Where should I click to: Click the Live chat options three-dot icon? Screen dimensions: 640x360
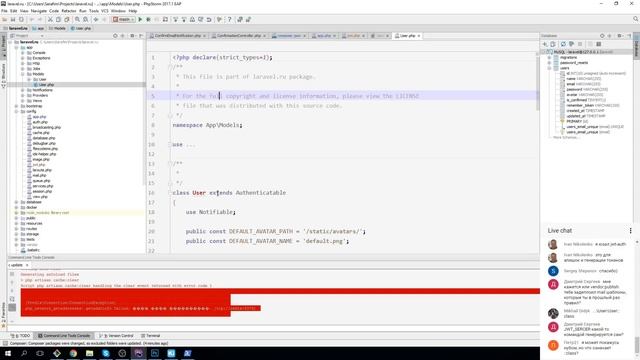(x=631, y=231)
